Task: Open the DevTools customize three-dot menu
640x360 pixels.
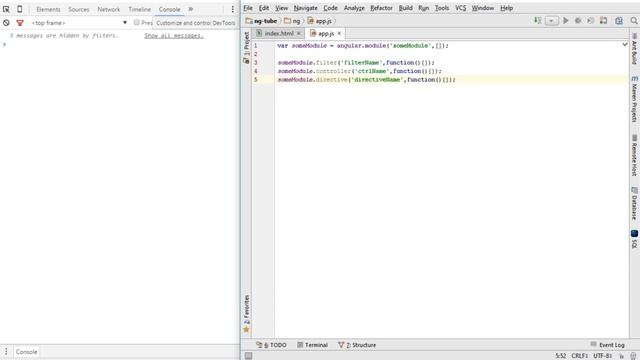Action: [x=233, y=9]
